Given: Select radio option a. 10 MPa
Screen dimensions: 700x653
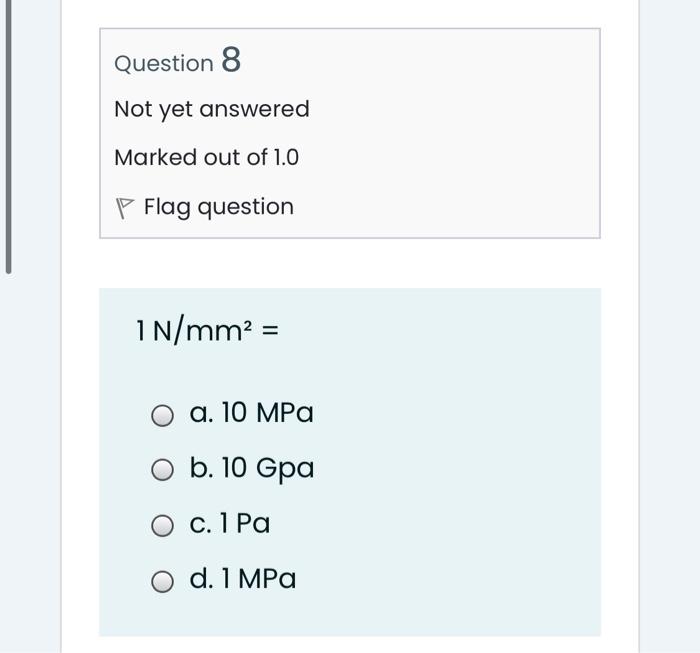Looking at the screenshot, I should [x=162, y=416].
